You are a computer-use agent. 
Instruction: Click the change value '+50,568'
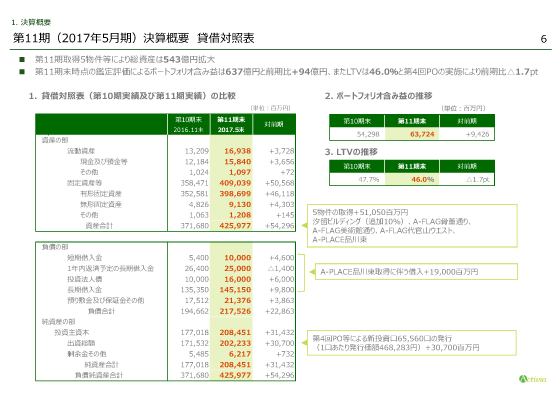click(x=280, y=183)
